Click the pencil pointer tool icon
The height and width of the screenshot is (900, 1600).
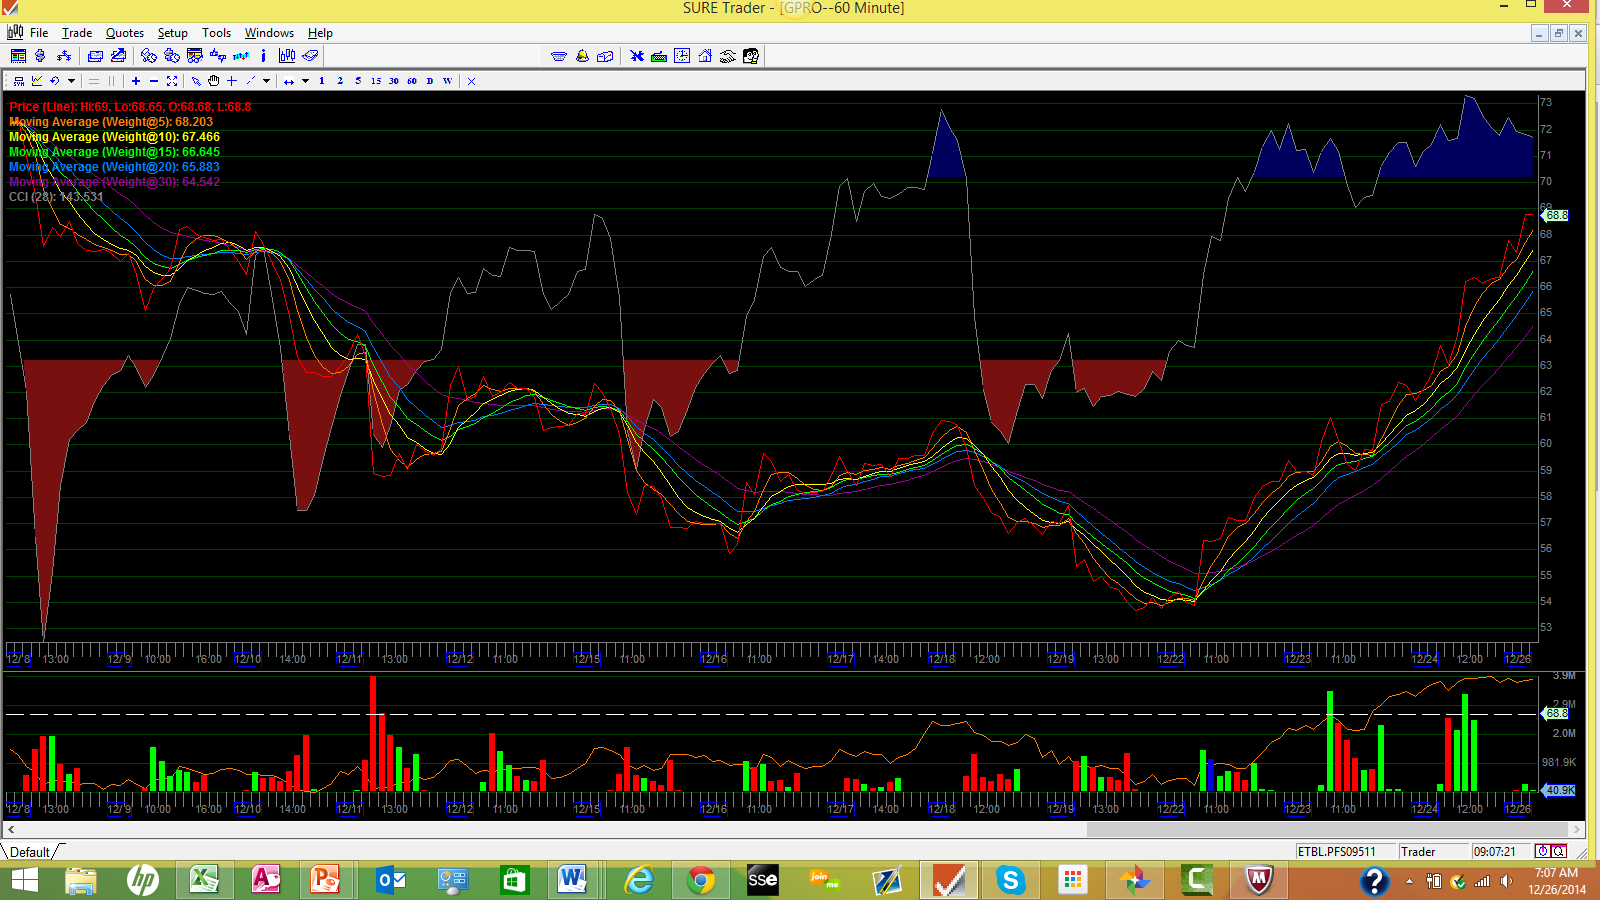pyautogui.click(x=196, y=81)
